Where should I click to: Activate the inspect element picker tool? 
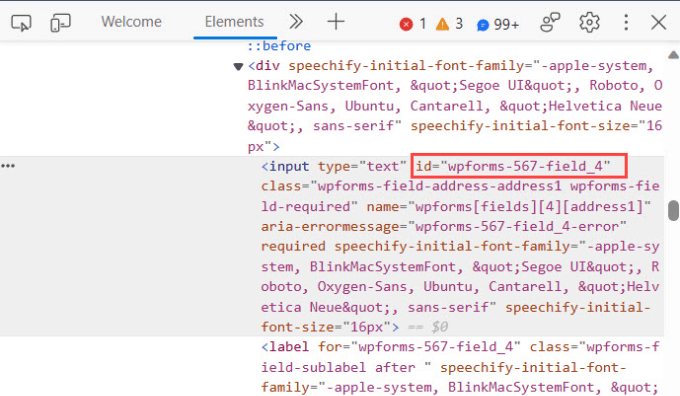[21, 22]
